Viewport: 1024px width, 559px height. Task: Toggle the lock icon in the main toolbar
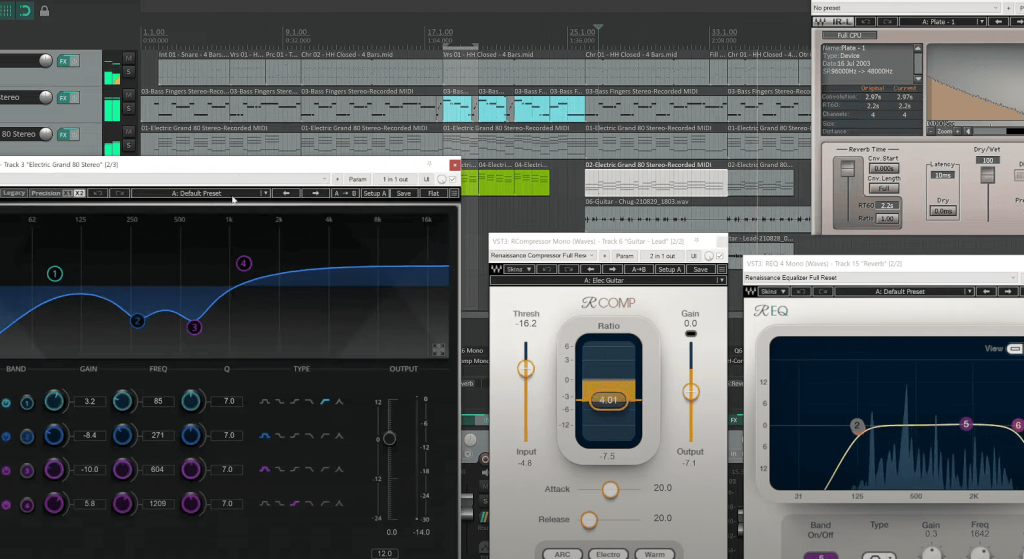[x=44, y=10]
